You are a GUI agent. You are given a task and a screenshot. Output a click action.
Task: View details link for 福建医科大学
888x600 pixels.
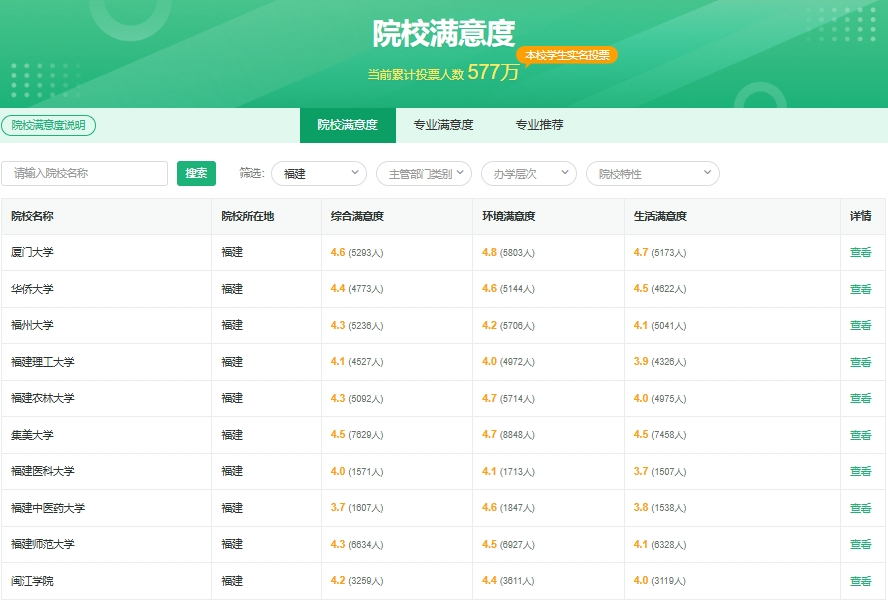(861, 472)
